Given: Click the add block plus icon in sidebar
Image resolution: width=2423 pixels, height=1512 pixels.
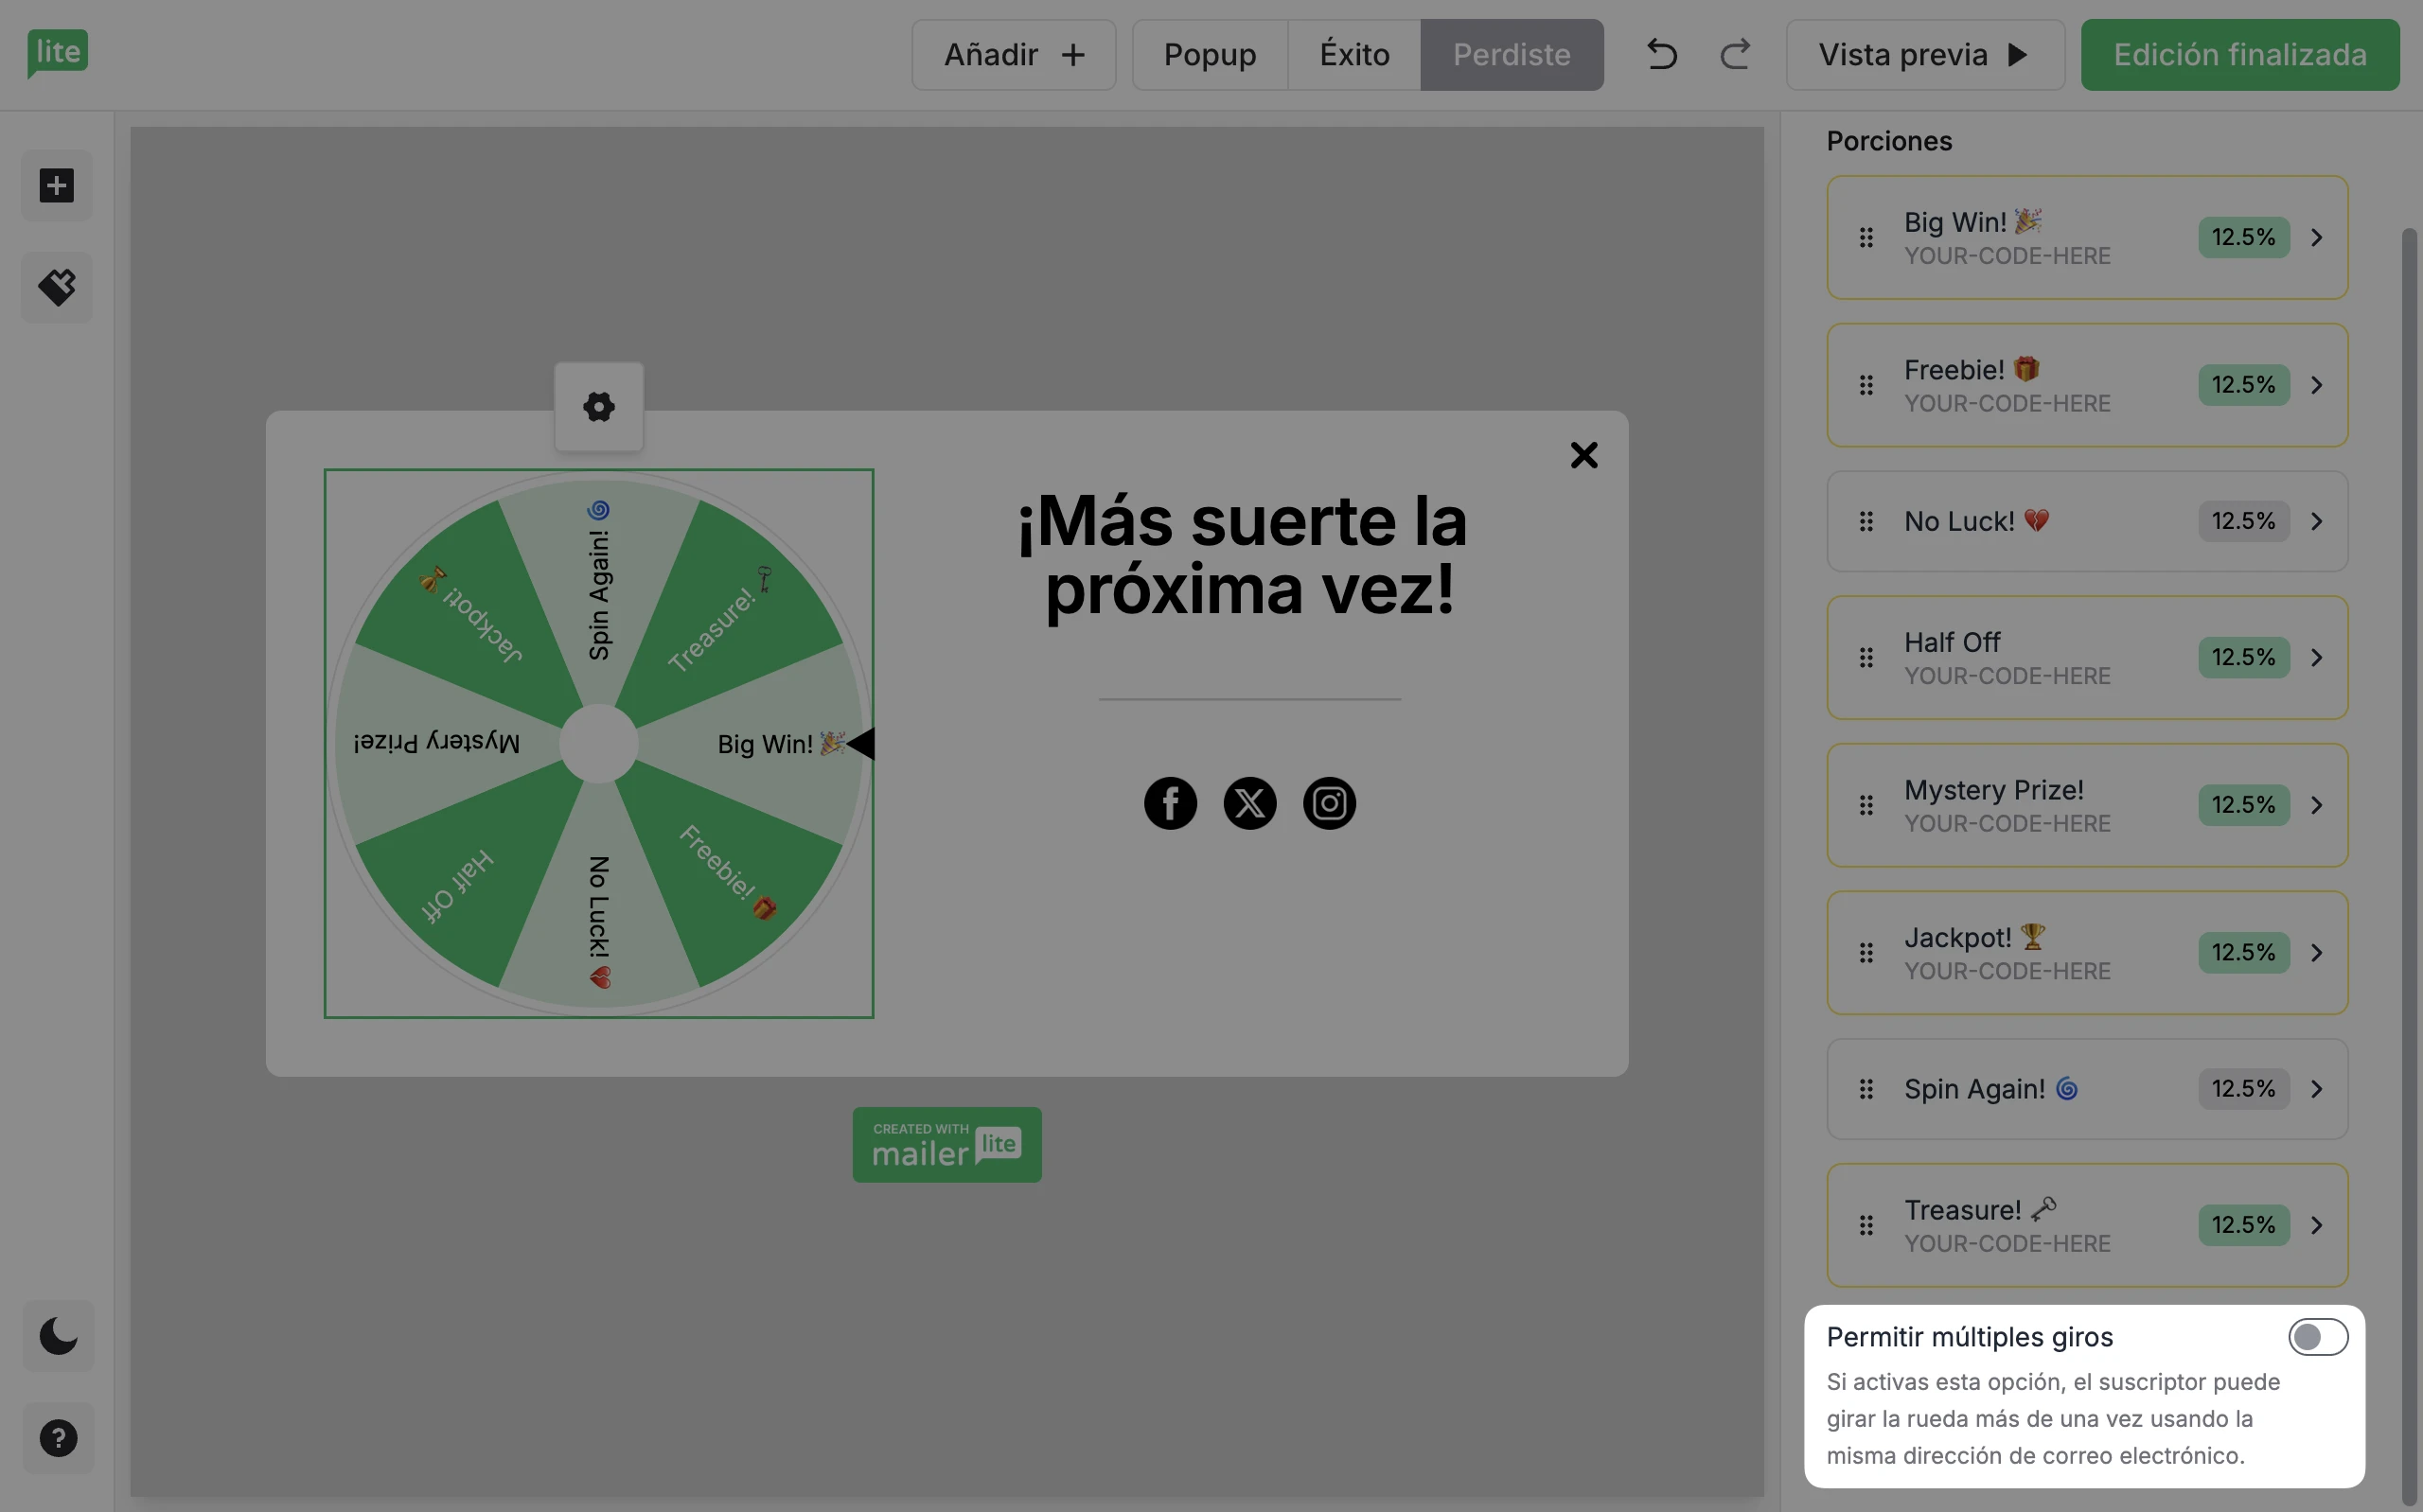Looking at the screenshot, I should [x=57, y=186].
